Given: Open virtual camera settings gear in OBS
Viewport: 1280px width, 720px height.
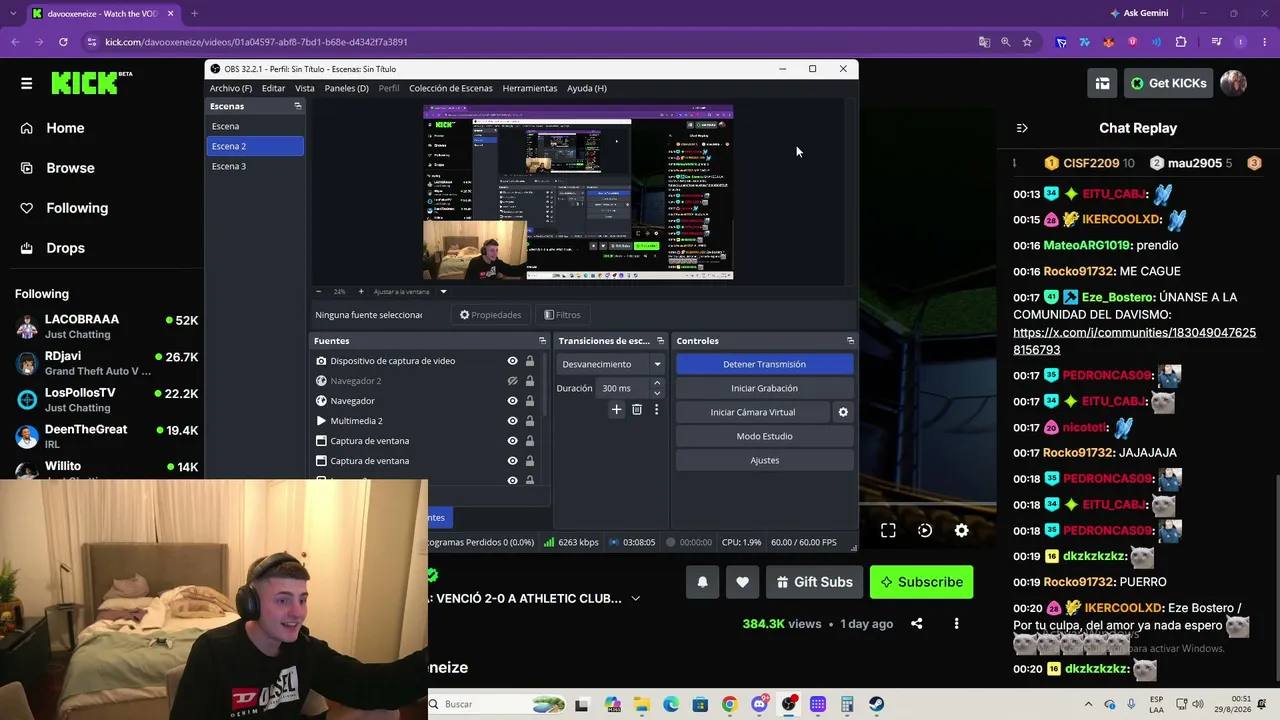Looking at the screenshot, I should [843, 412].
